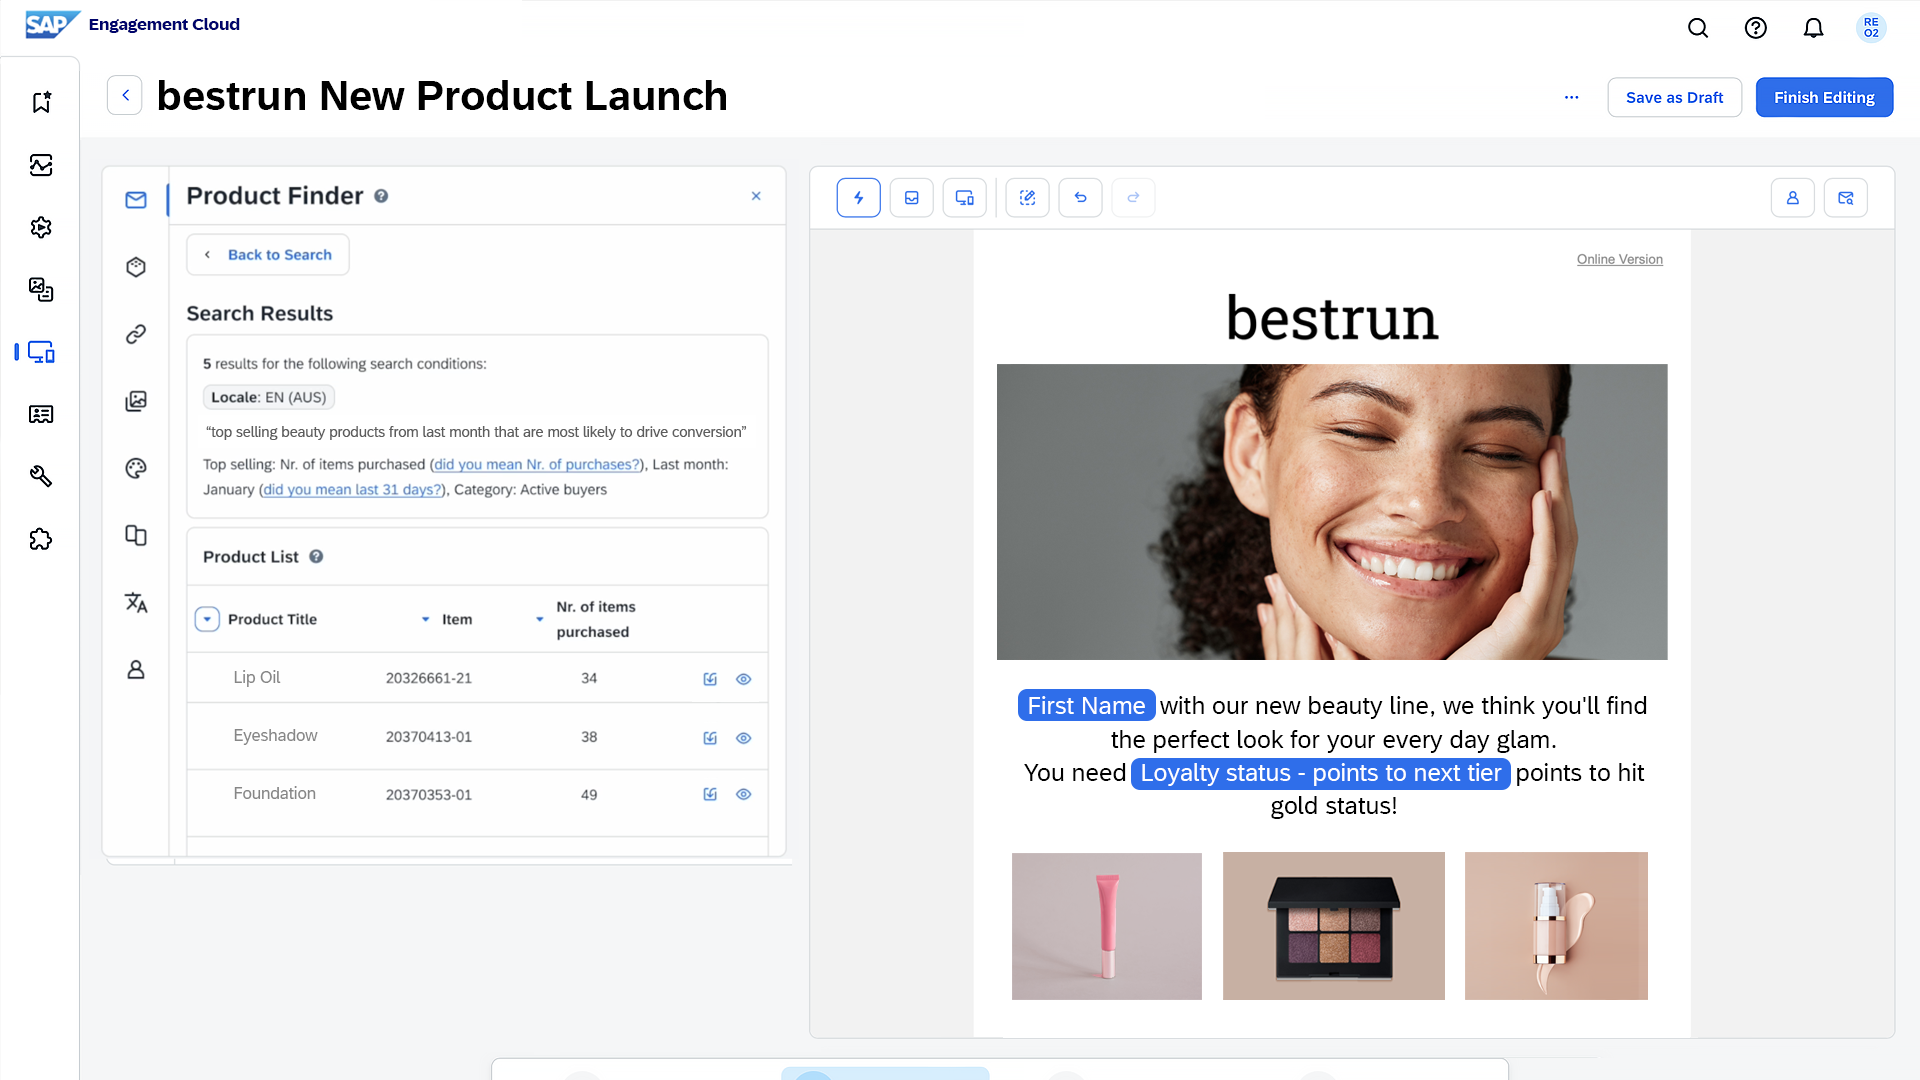The image size is (1920, 1080).
Task: Click 'did you mean Nr. of purchases?' link
Action: pyautogui.click(x=537, y=464)
